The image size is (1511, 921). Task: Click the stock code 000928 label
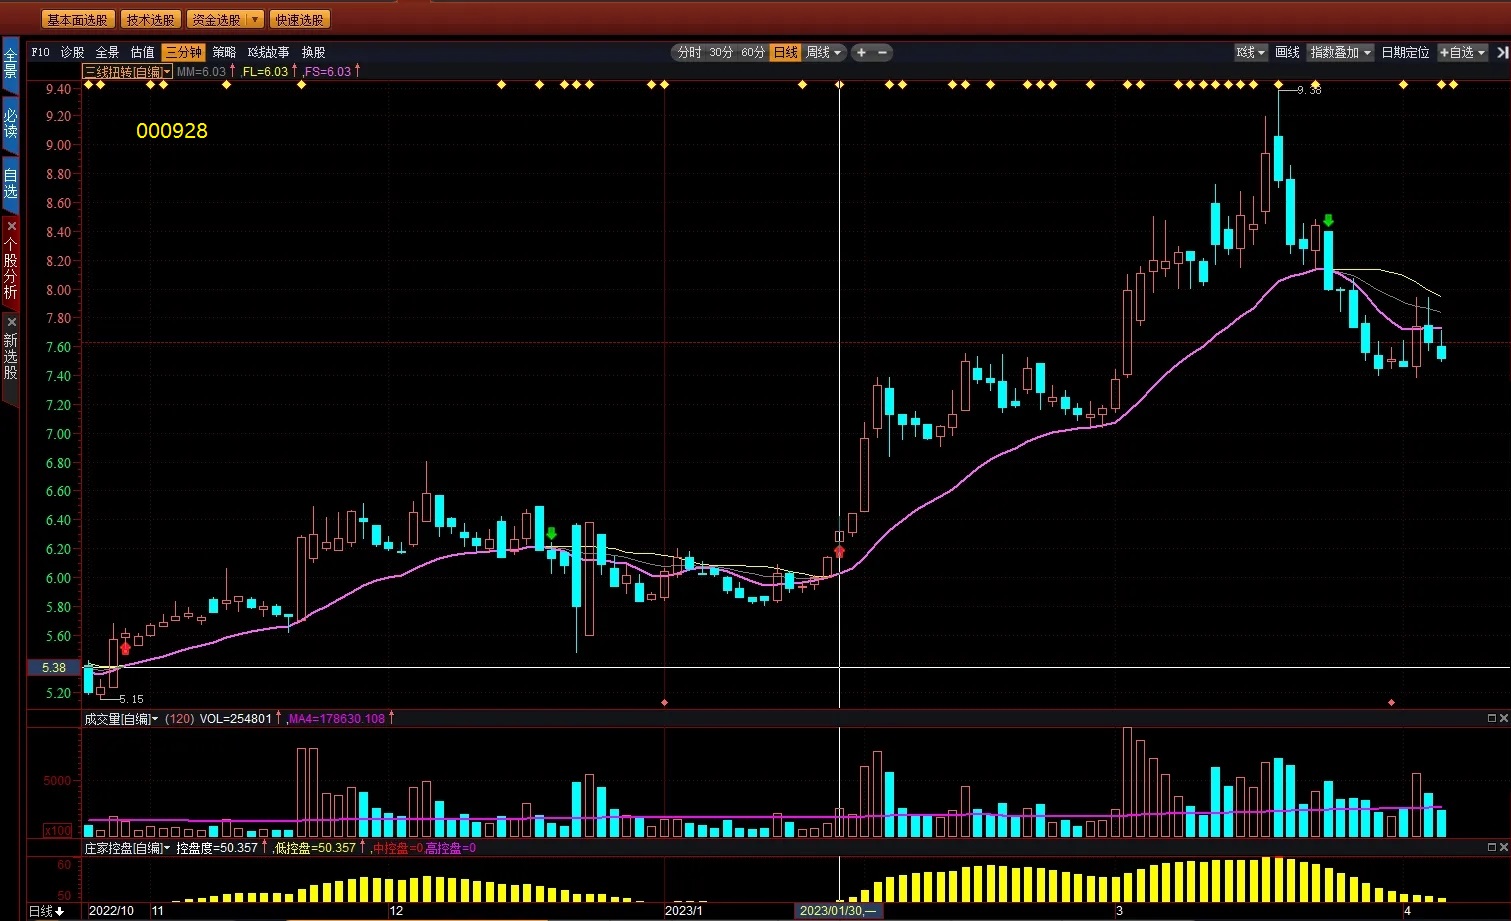[x=172, y=131]
